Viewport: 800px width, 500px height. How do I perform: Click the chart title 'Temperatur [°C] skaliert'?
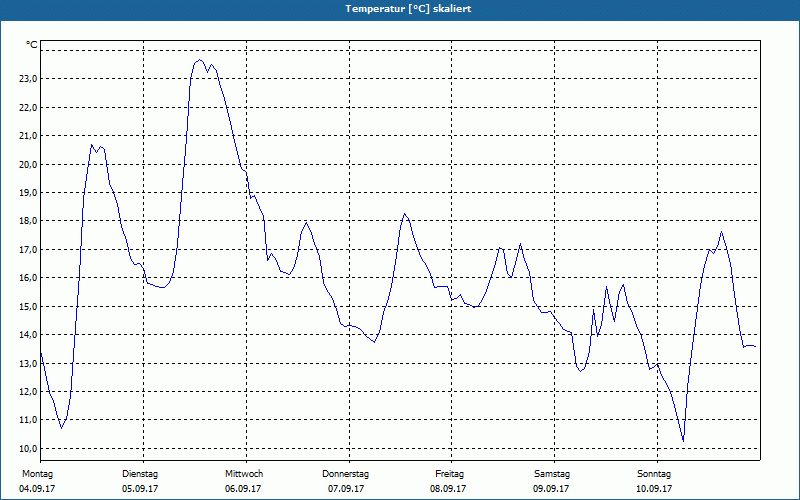tap(408, 9)
